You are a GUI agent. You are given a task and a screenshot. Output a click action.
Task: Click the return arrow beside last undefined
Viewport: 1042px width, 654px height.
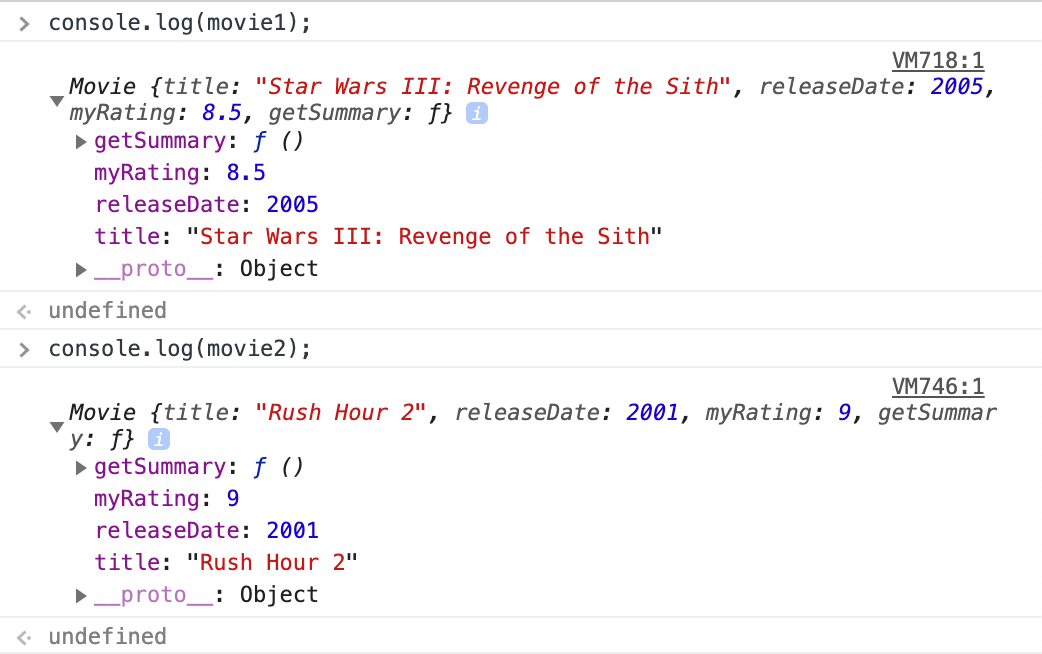(25, 638)
